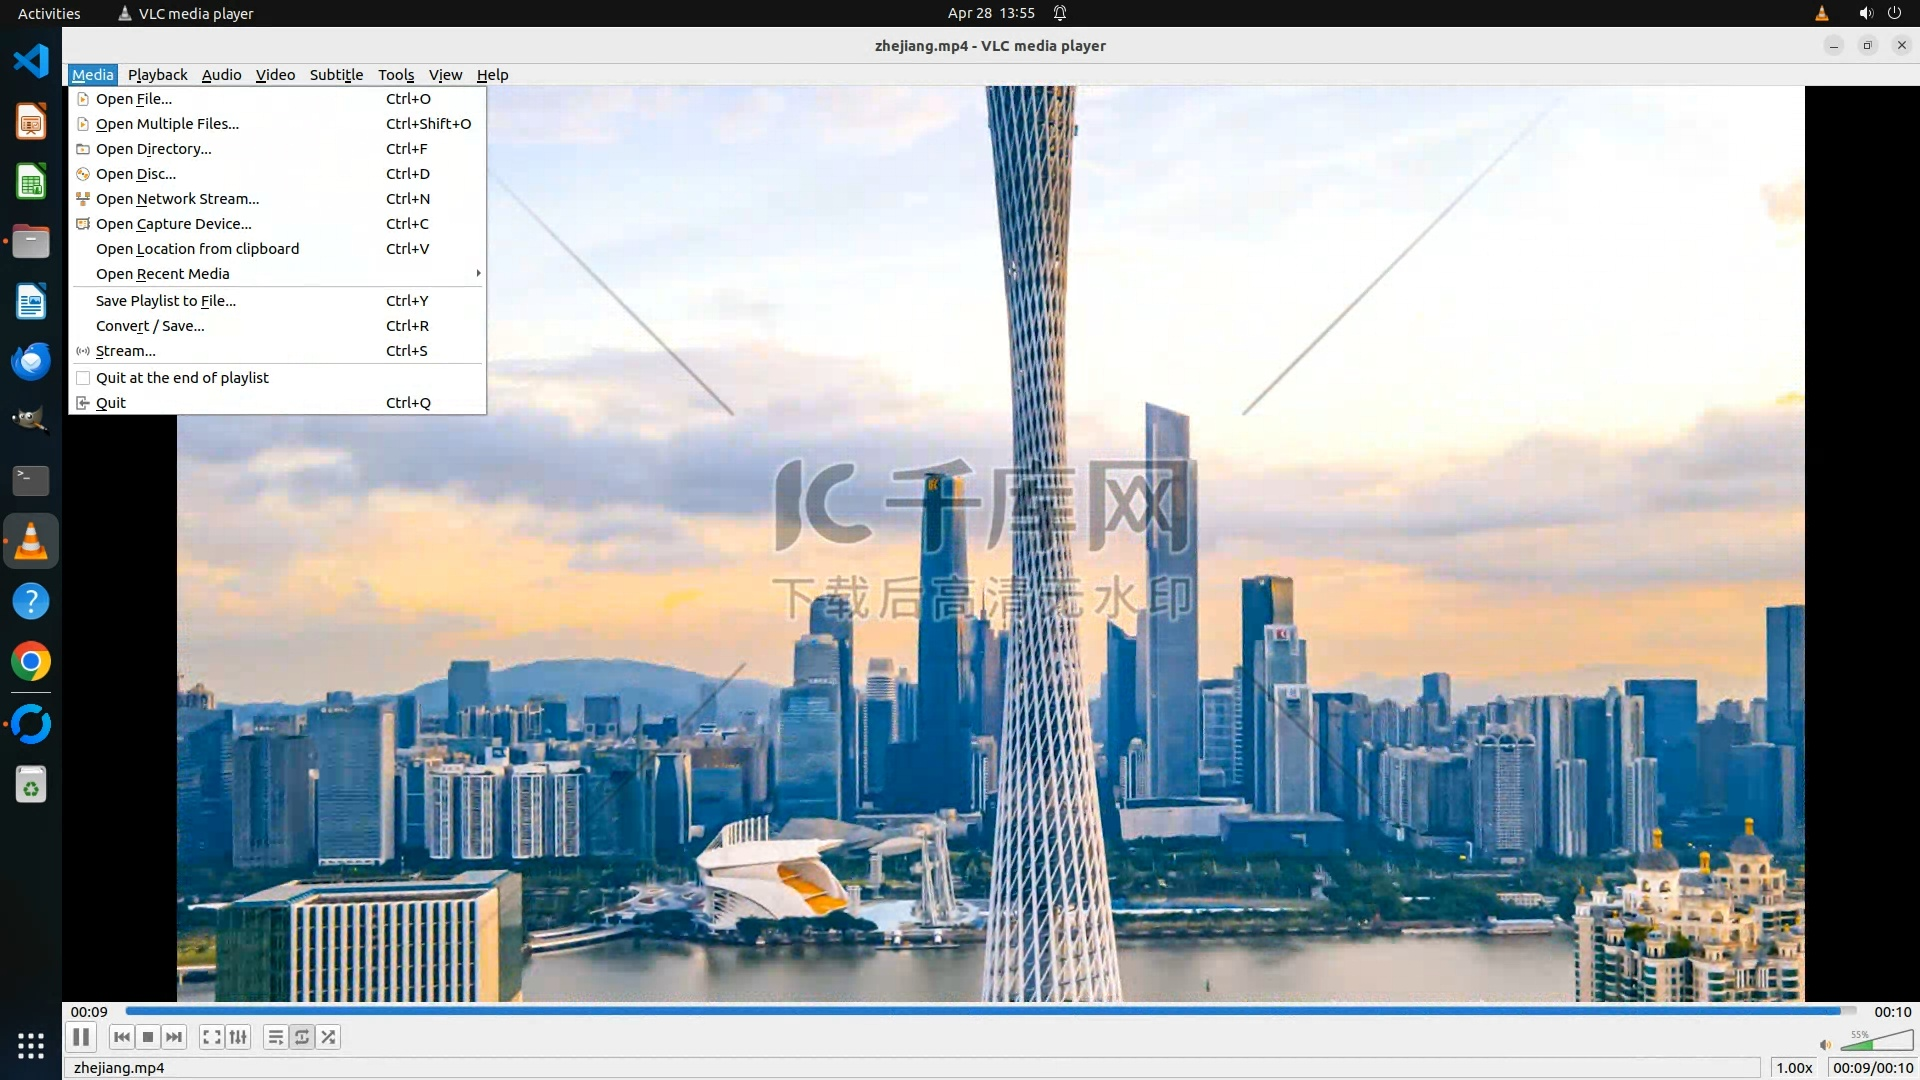
Task: Toggle random shuffle playback
Action: [x=328, y=1037]
